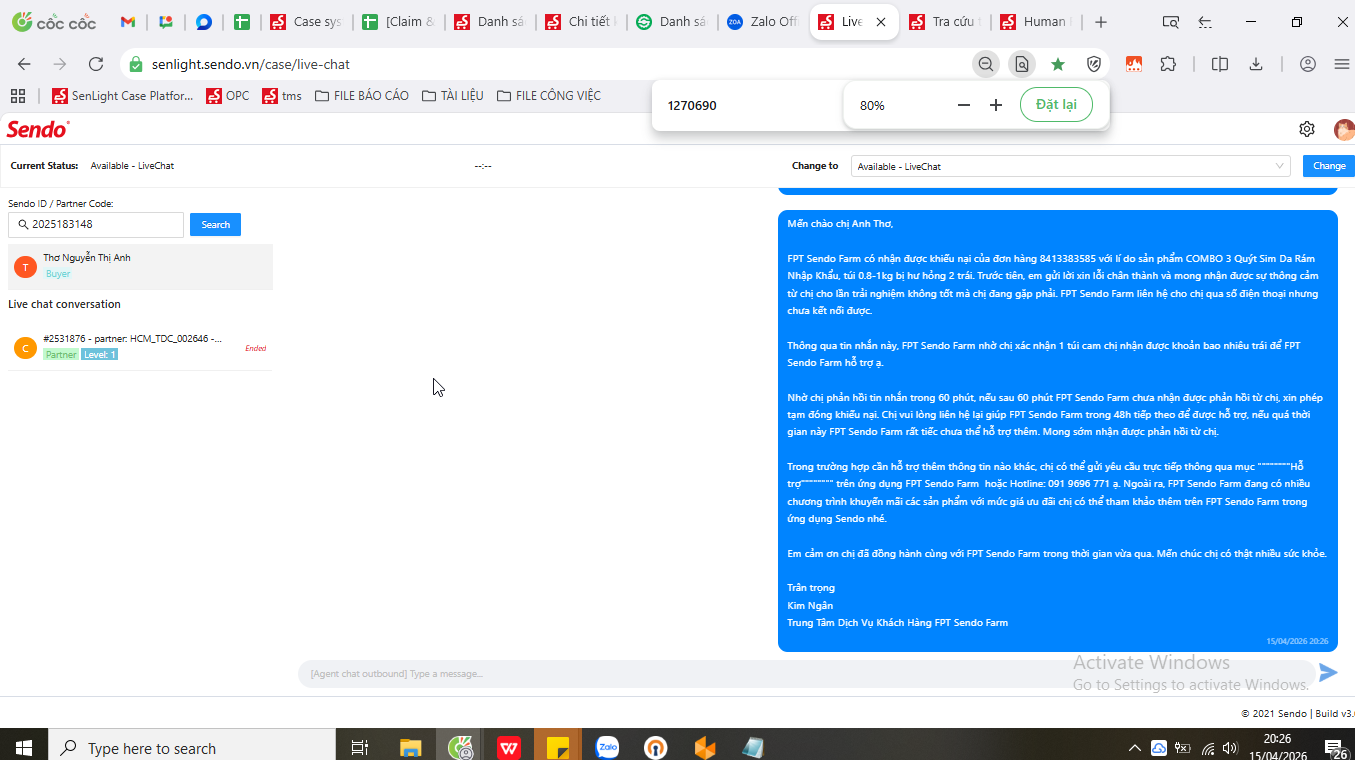The image size is (1355, 760).
Task: Open the browser hamburger menu
Action: pos(1342,64)
